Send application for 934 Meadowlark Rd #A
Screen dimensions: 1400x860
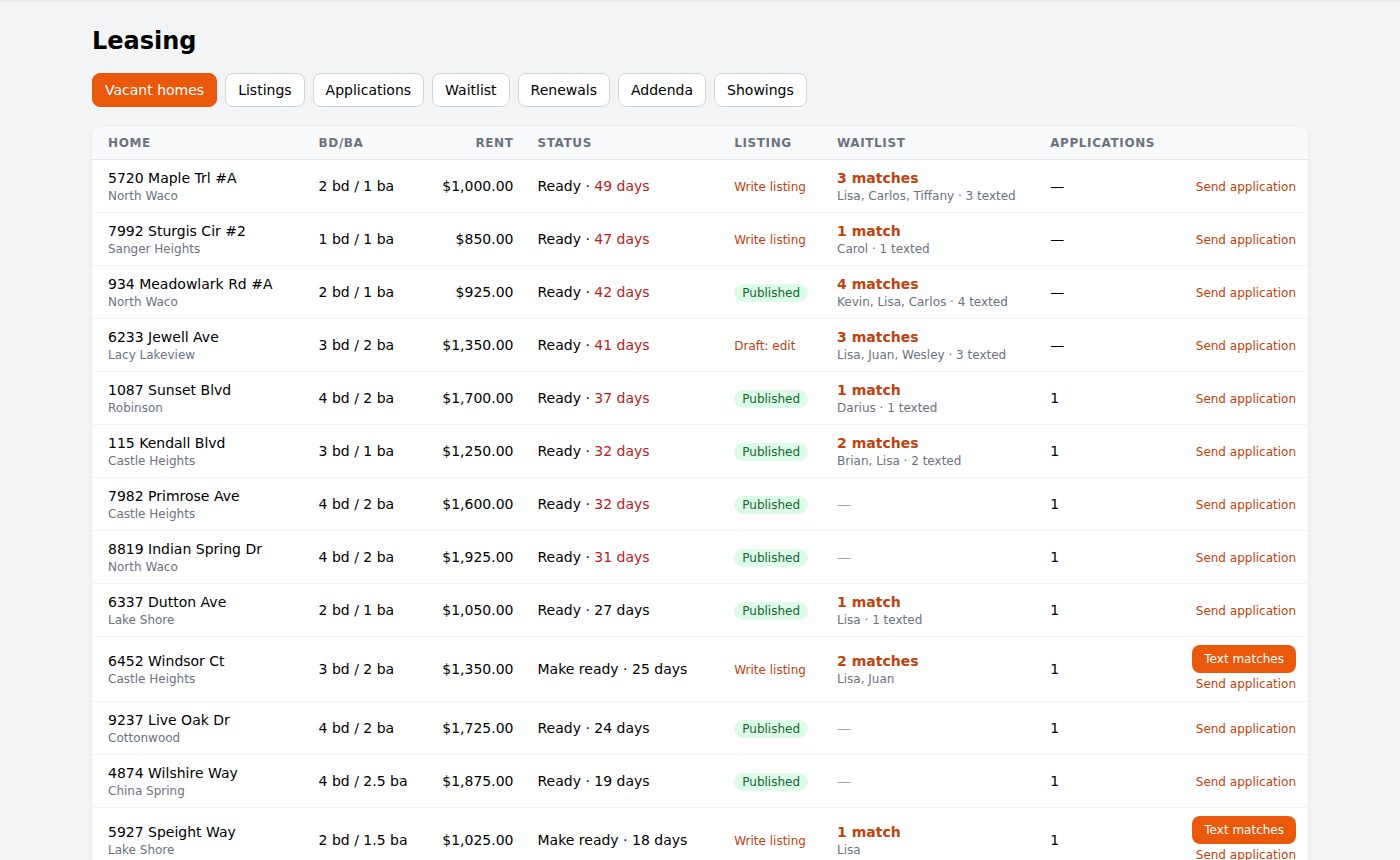[x=1245, y=293]
